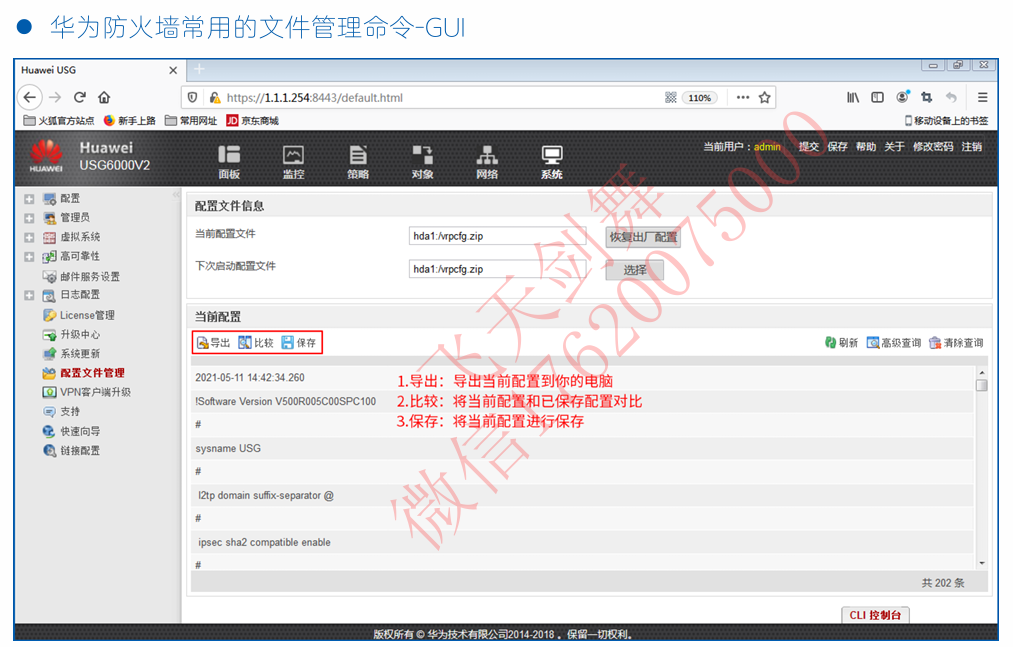Click the lock warning icon in address bar
1013x647 pixels.
click(214, 98)
